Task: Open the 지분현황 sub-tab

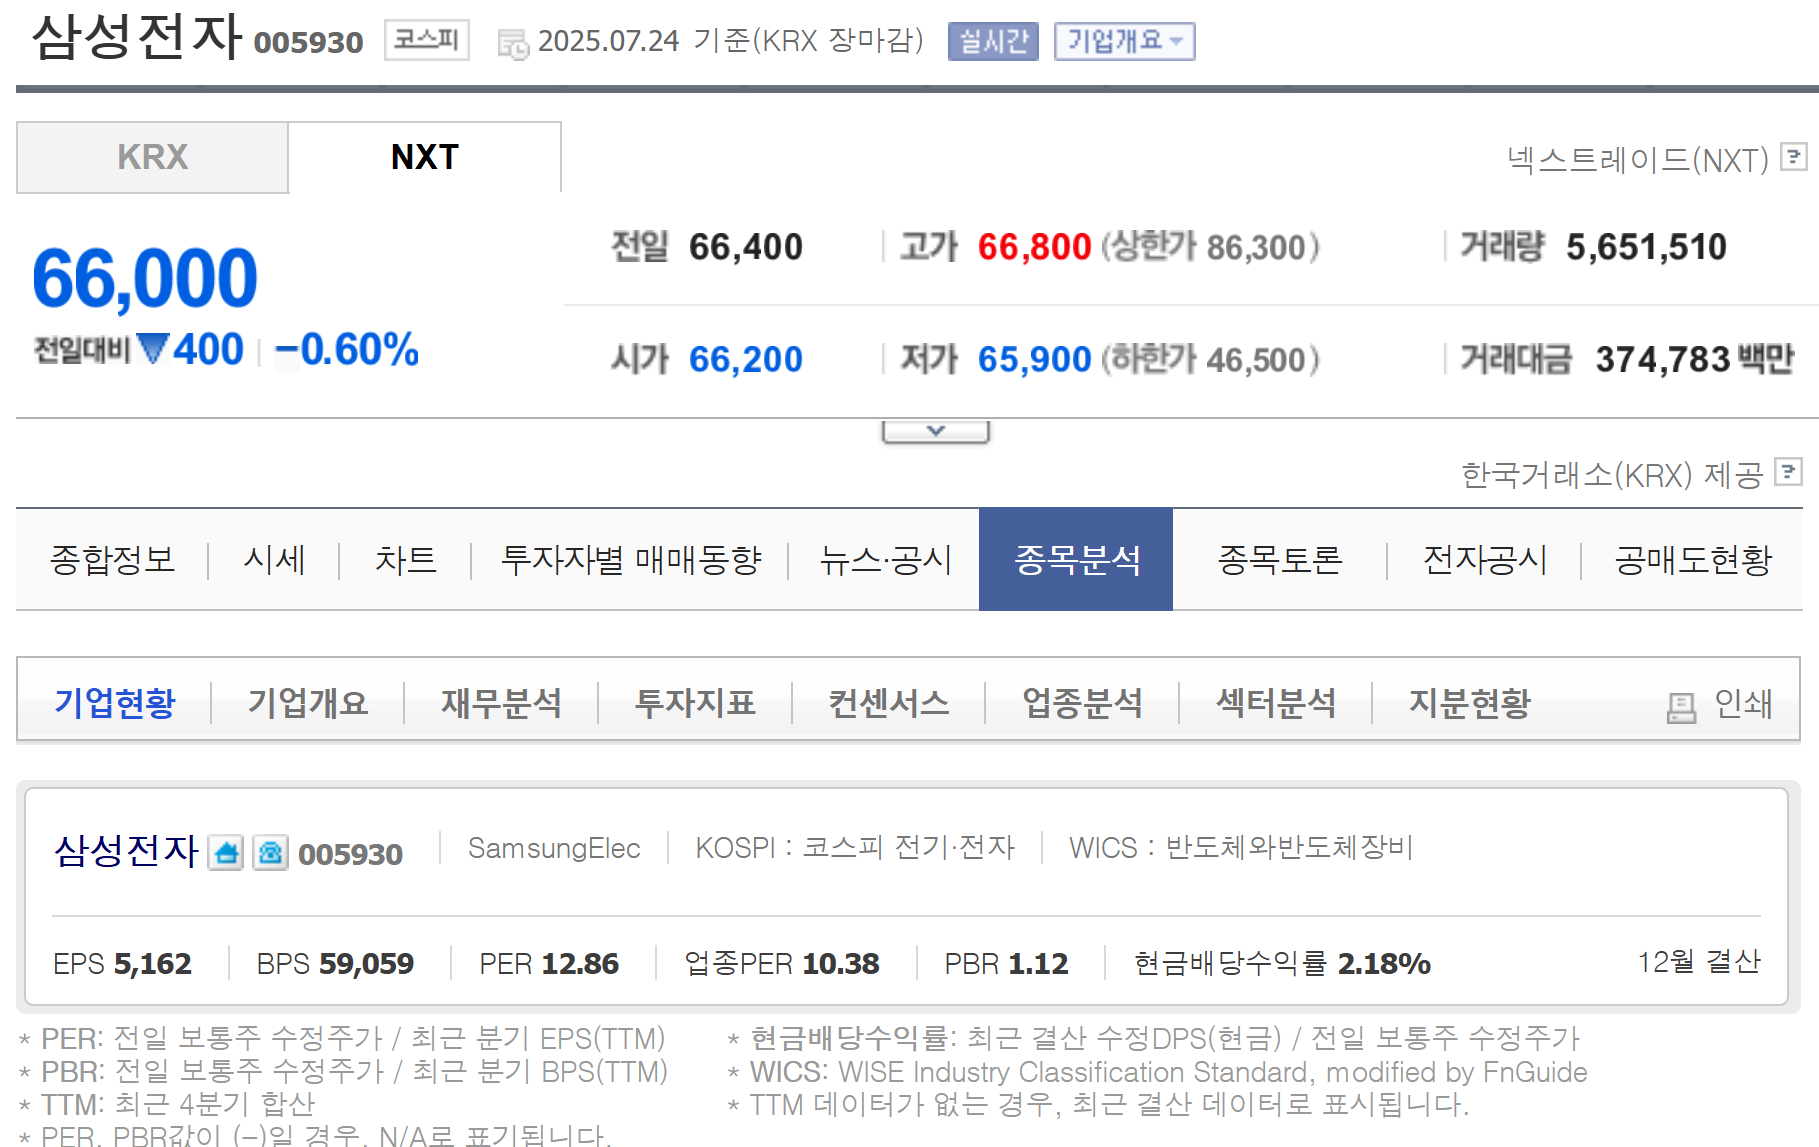Action: (x=1469, y=702)
